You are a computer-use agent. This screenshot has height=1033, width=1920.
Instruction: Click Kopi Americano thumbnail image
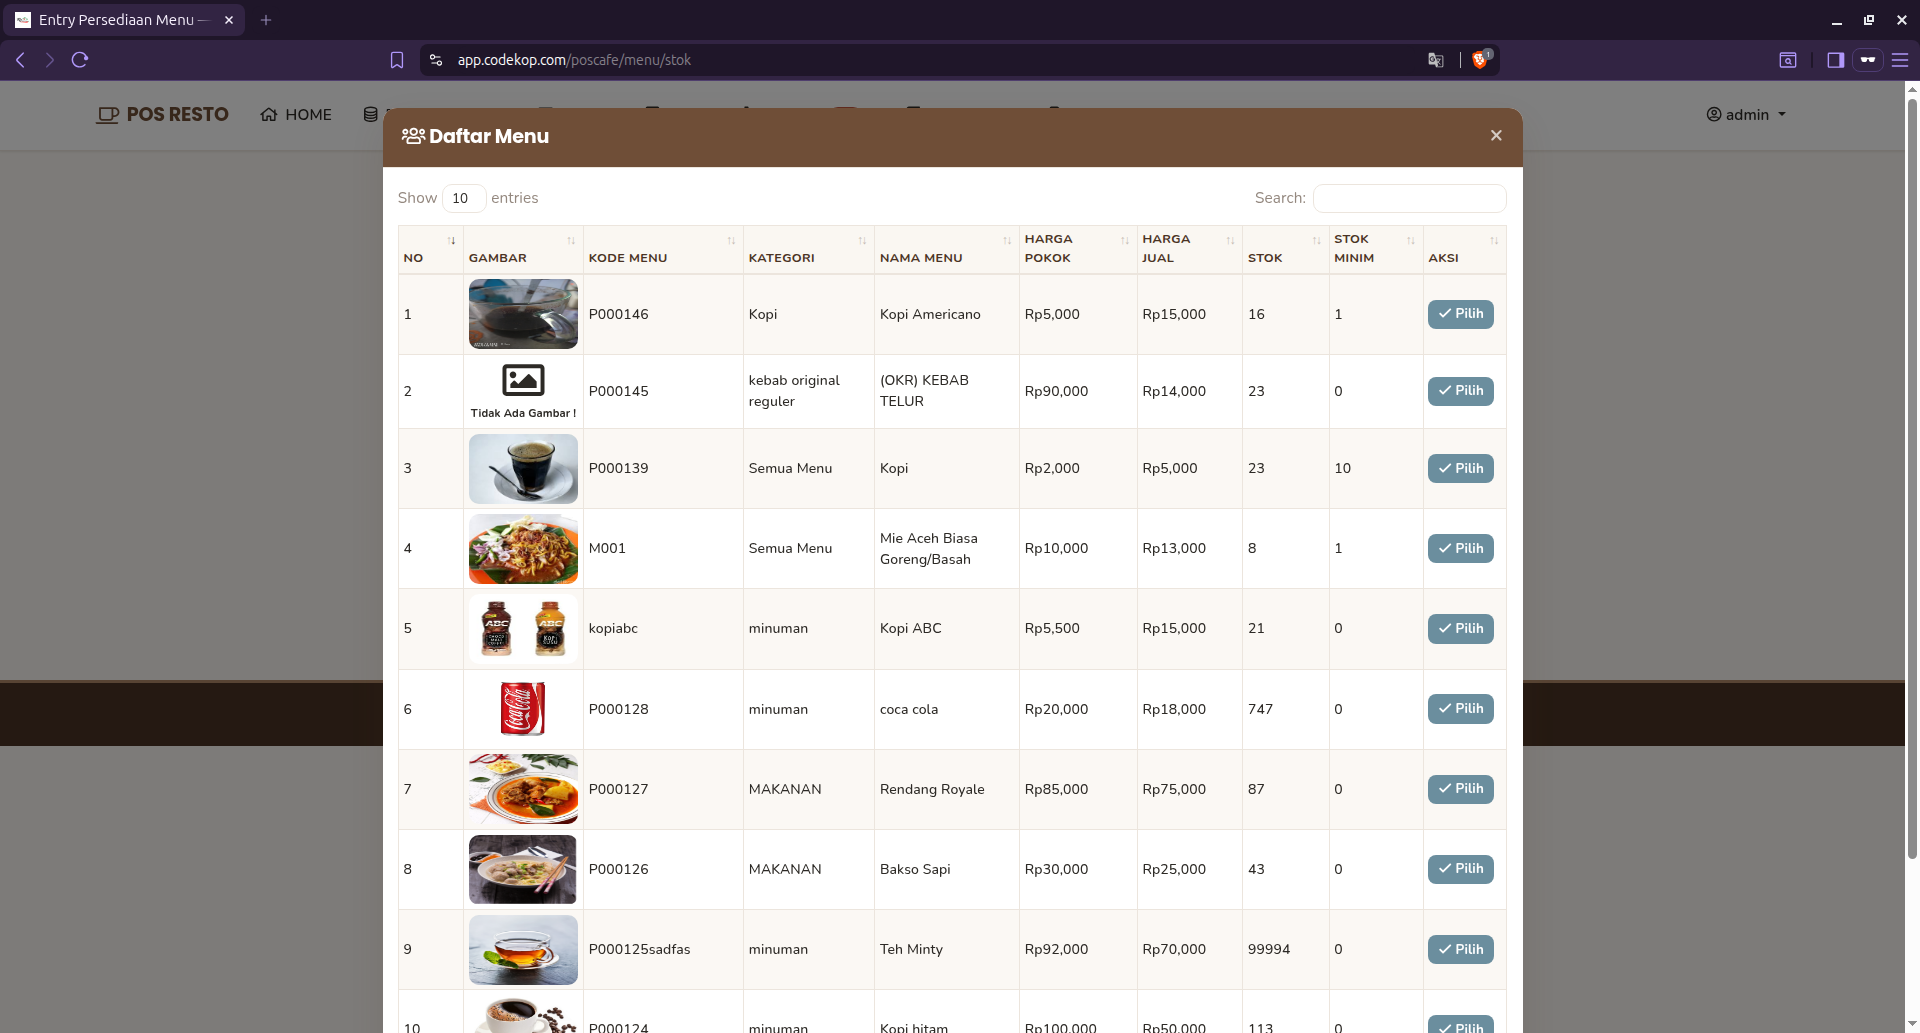pos(523,314)
